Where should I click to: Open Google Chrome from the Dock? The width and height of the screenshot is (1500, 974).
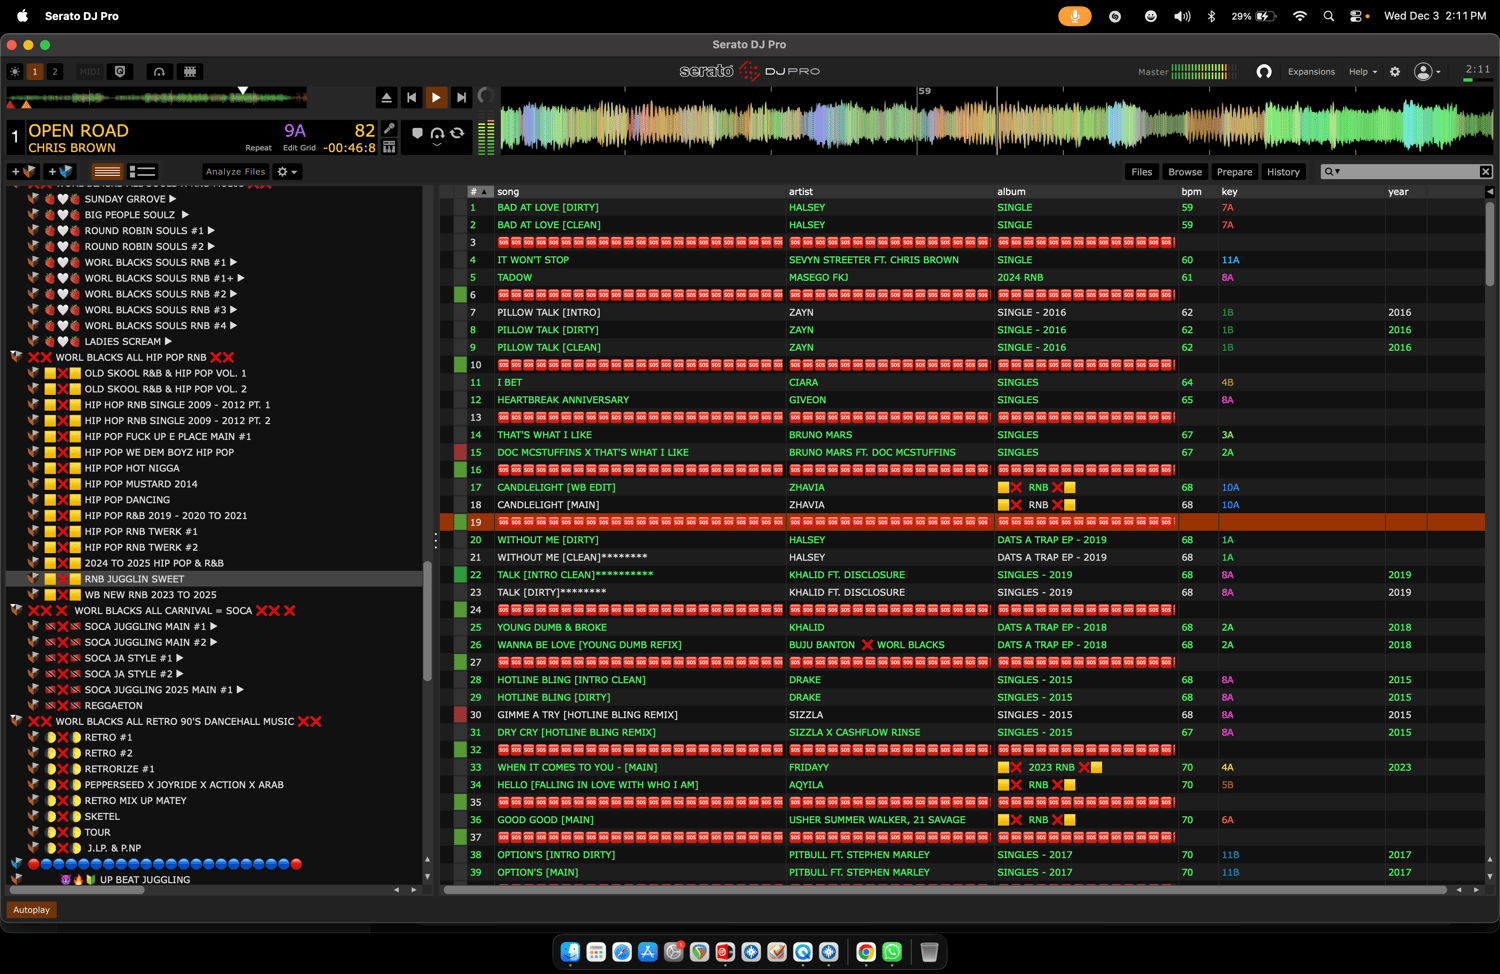click(x=866, y=952)
